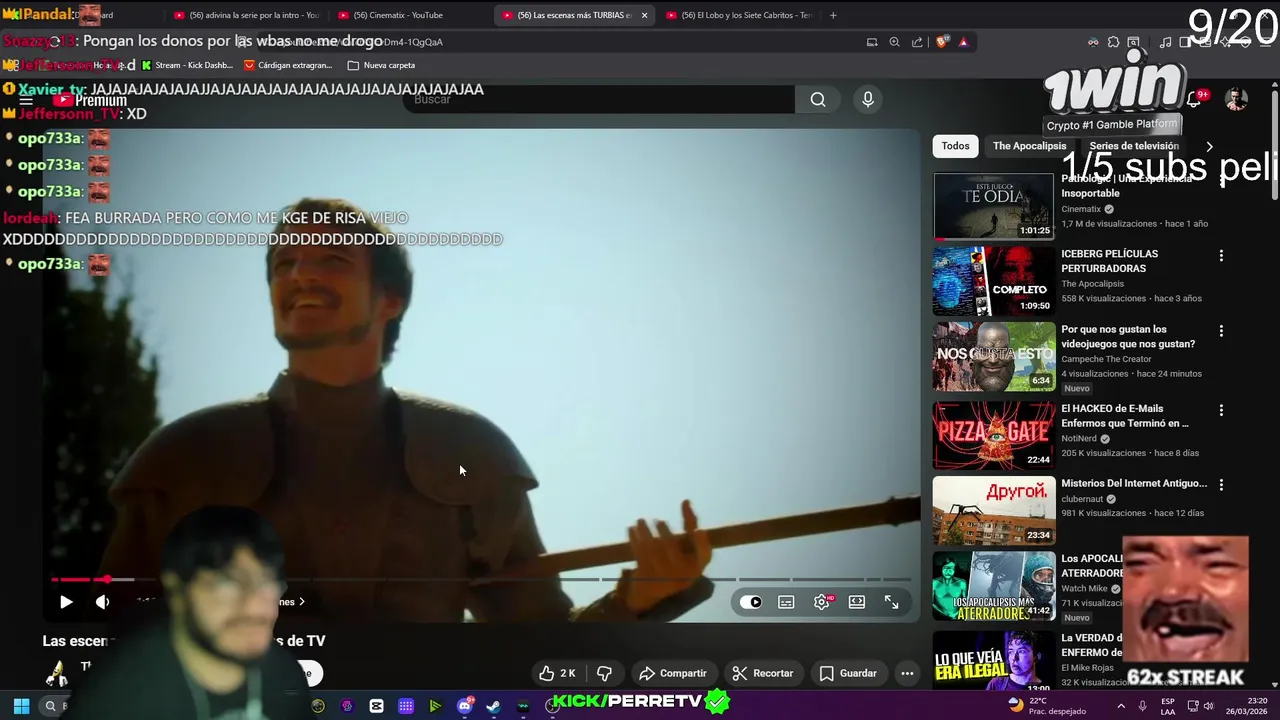Switch to El Lobo y los Siete Cabritos tab
This screenshot has width=1280, height=720.
[738, 15]
